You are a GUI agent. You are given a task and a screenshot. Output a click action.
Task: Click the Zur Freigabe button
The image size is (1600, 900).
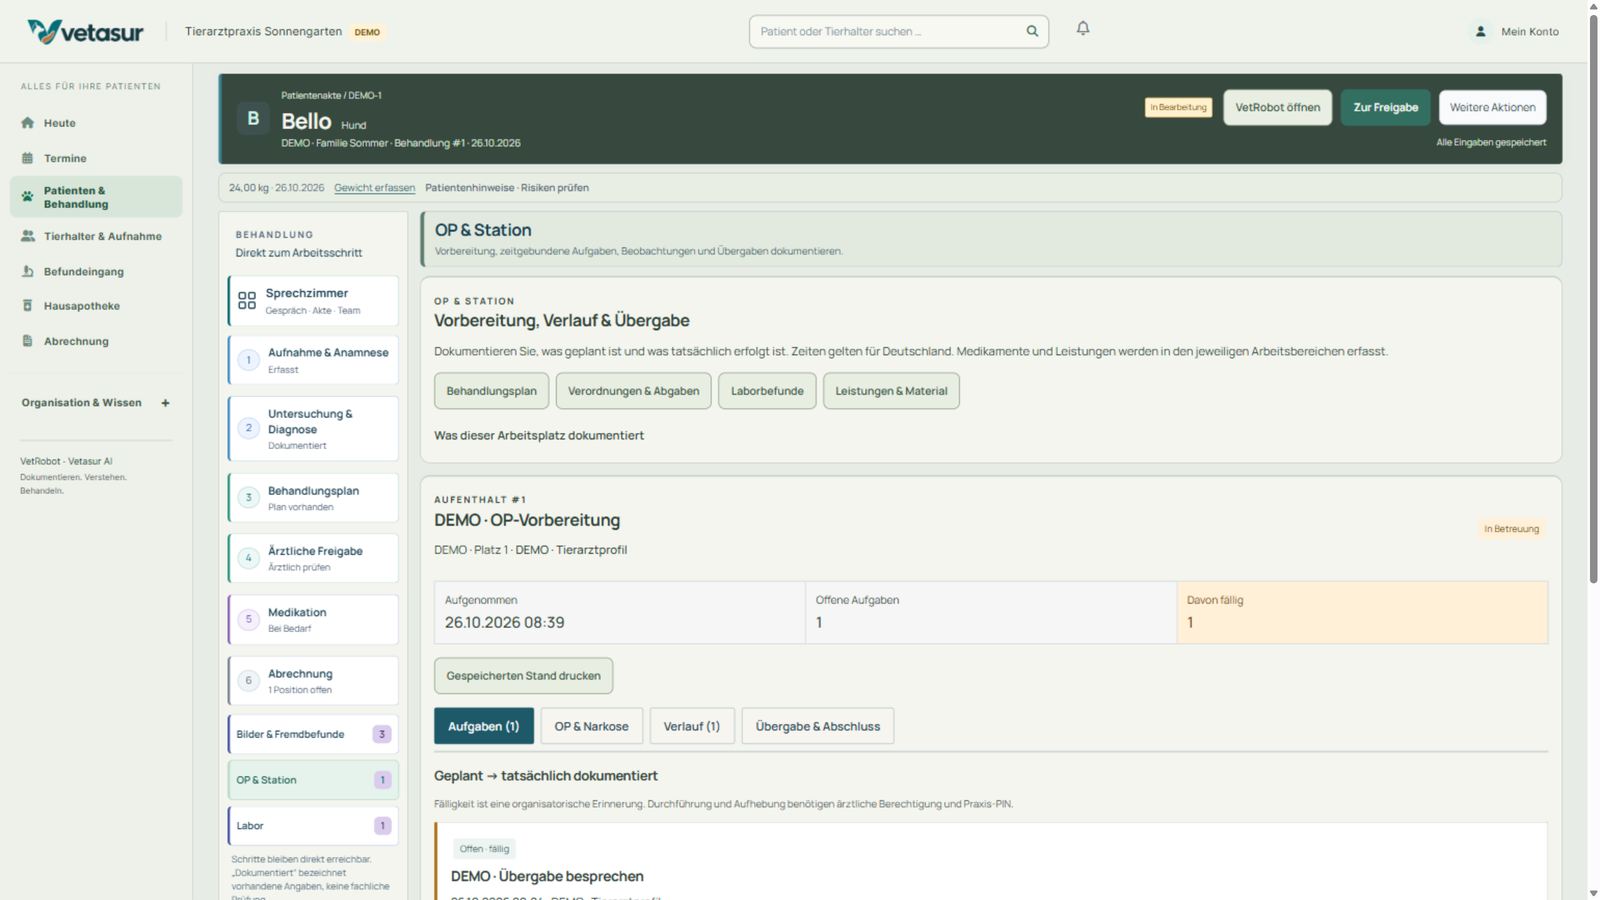click(x=1385, y=107)
